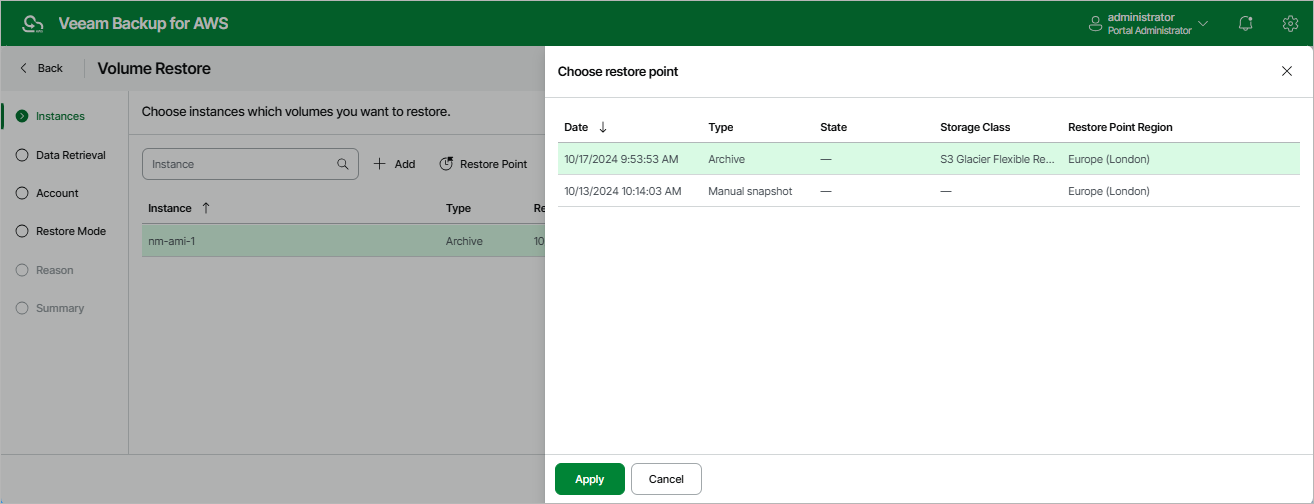Open the settings gear icon
This screenshot has height=504, width=1314.
pos(1290,23)
